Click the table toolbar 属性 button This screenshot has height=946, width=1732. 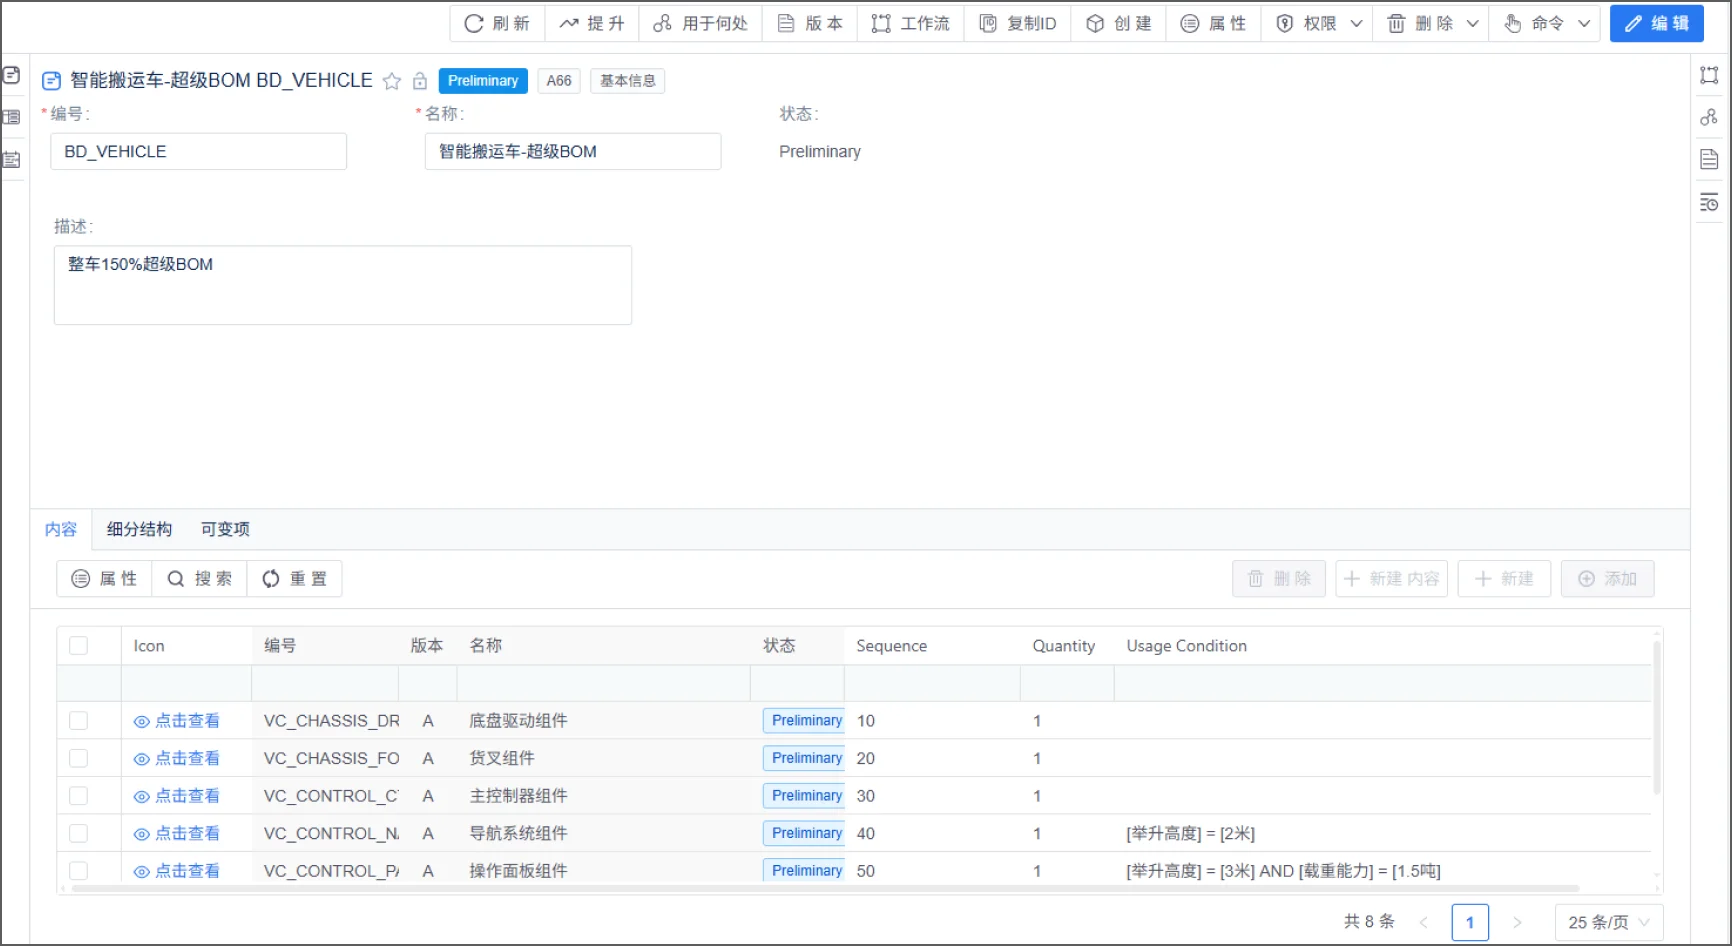104,579
